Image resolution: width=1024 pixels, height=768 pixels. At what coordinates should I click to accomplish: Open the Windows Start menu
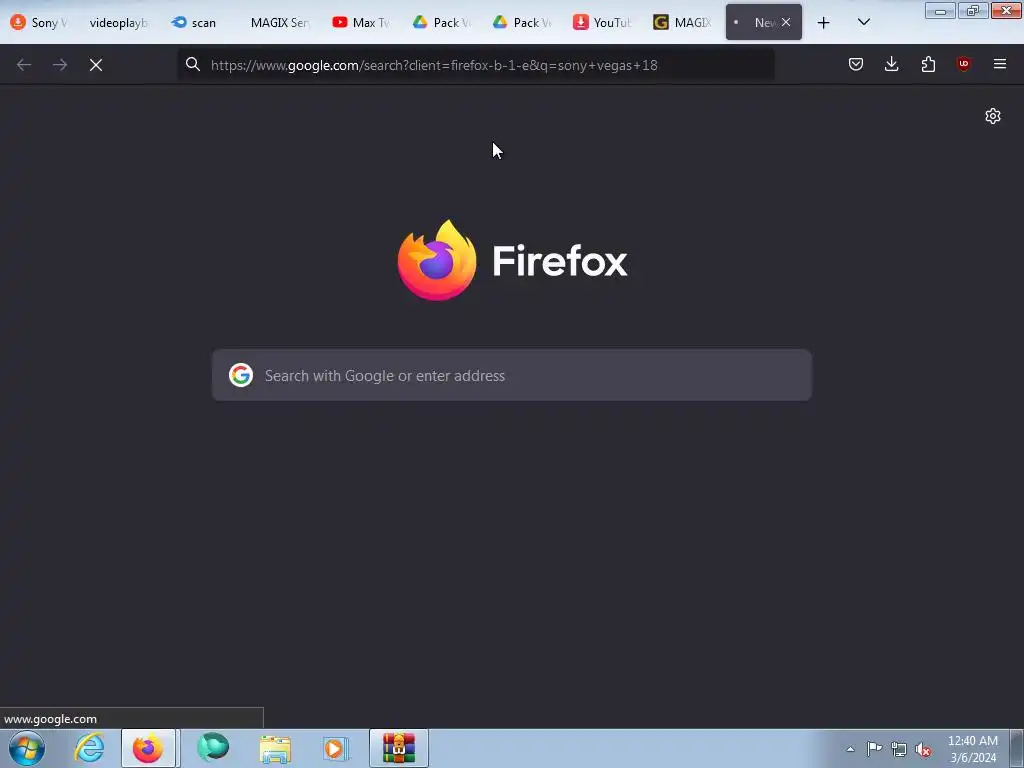[27, 748]
